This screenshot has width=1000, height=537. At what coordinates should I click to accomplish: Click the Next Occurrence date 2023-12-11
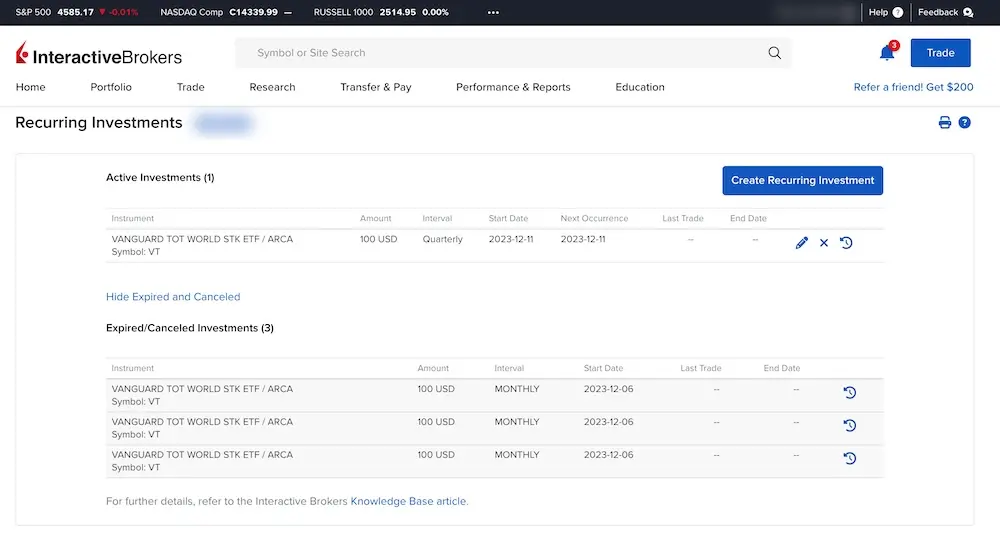583,239
